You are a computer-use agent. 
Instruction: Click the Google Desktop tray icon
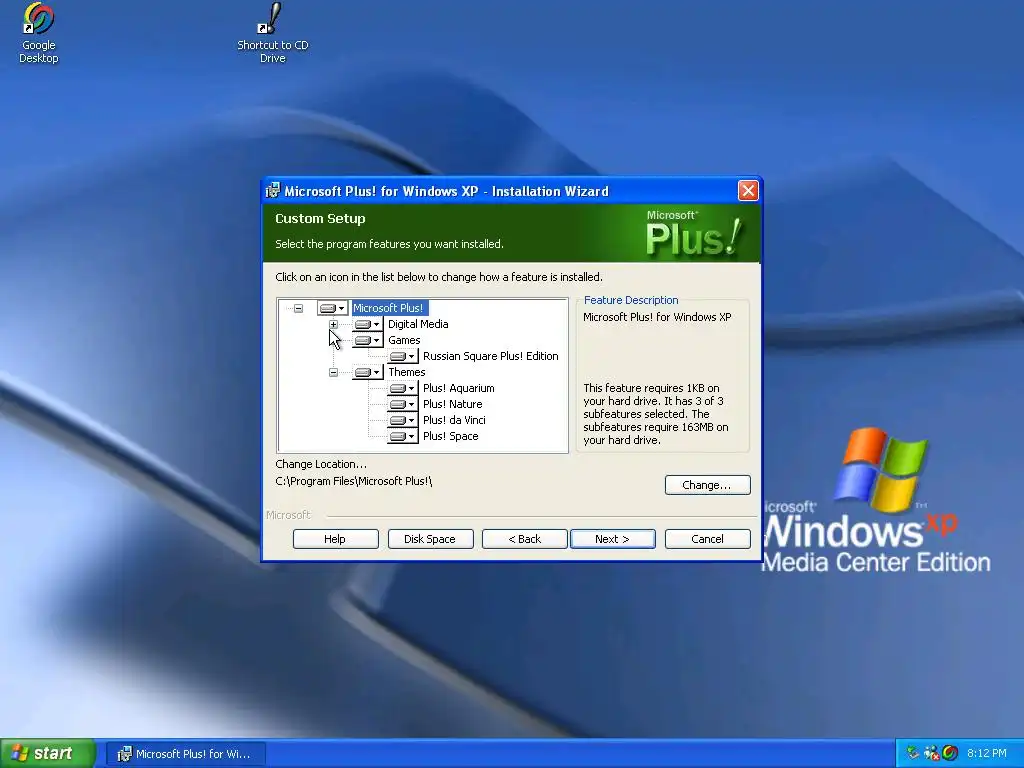950,753
